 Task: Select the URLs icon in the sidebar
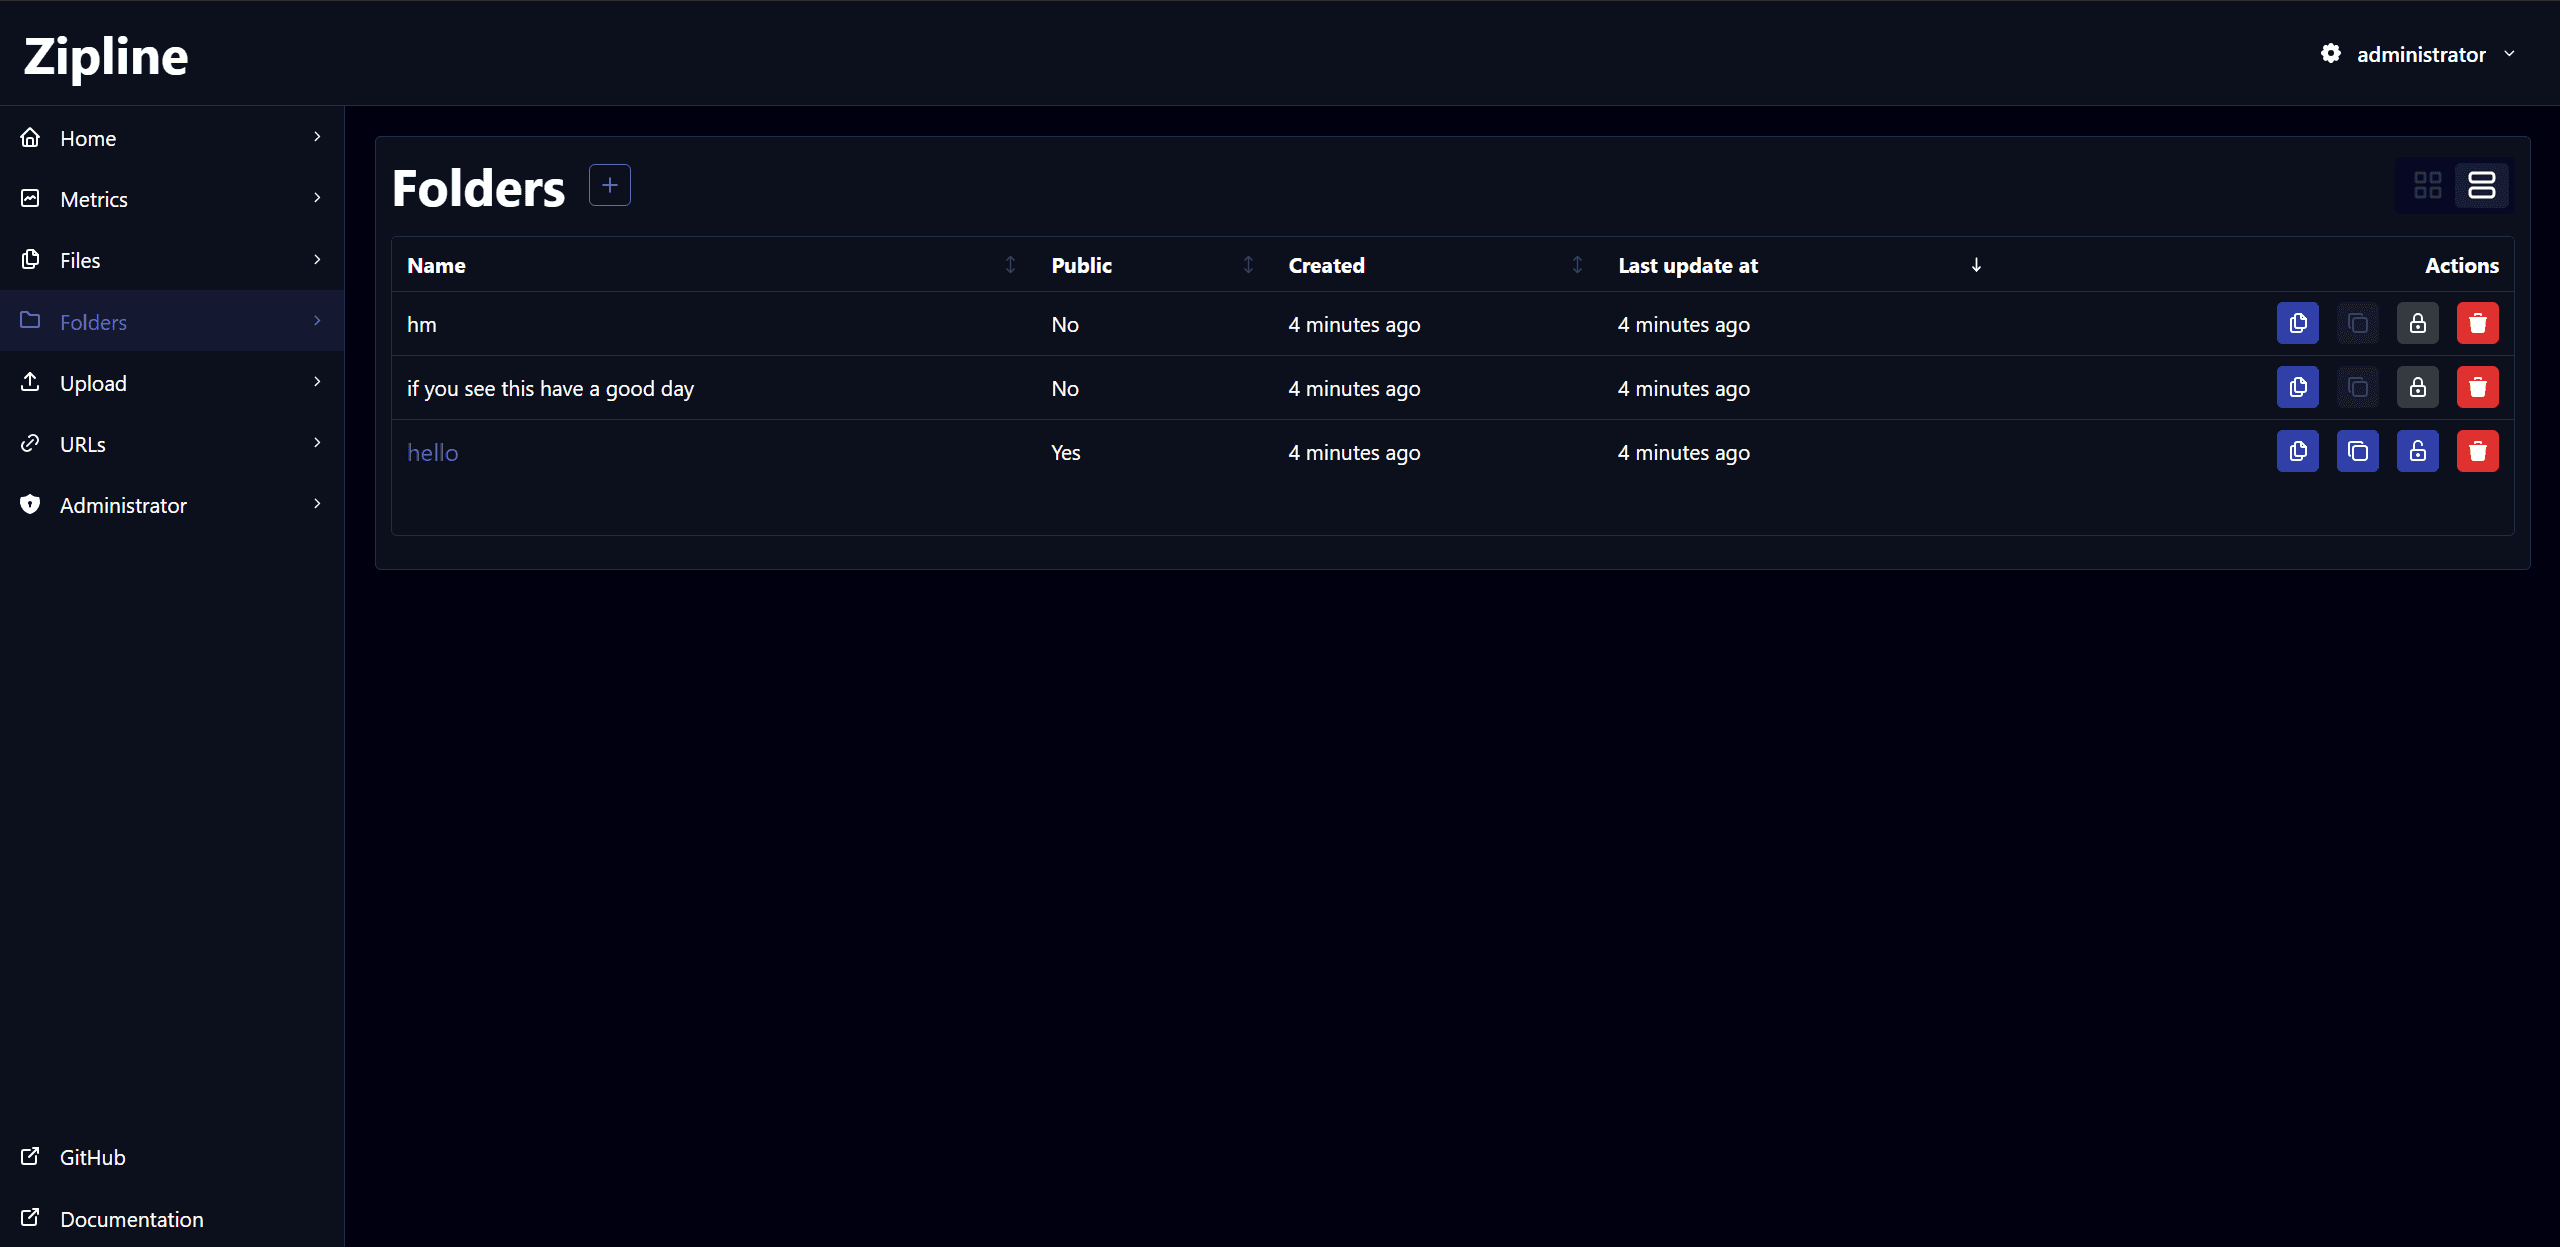pos(31,443)
